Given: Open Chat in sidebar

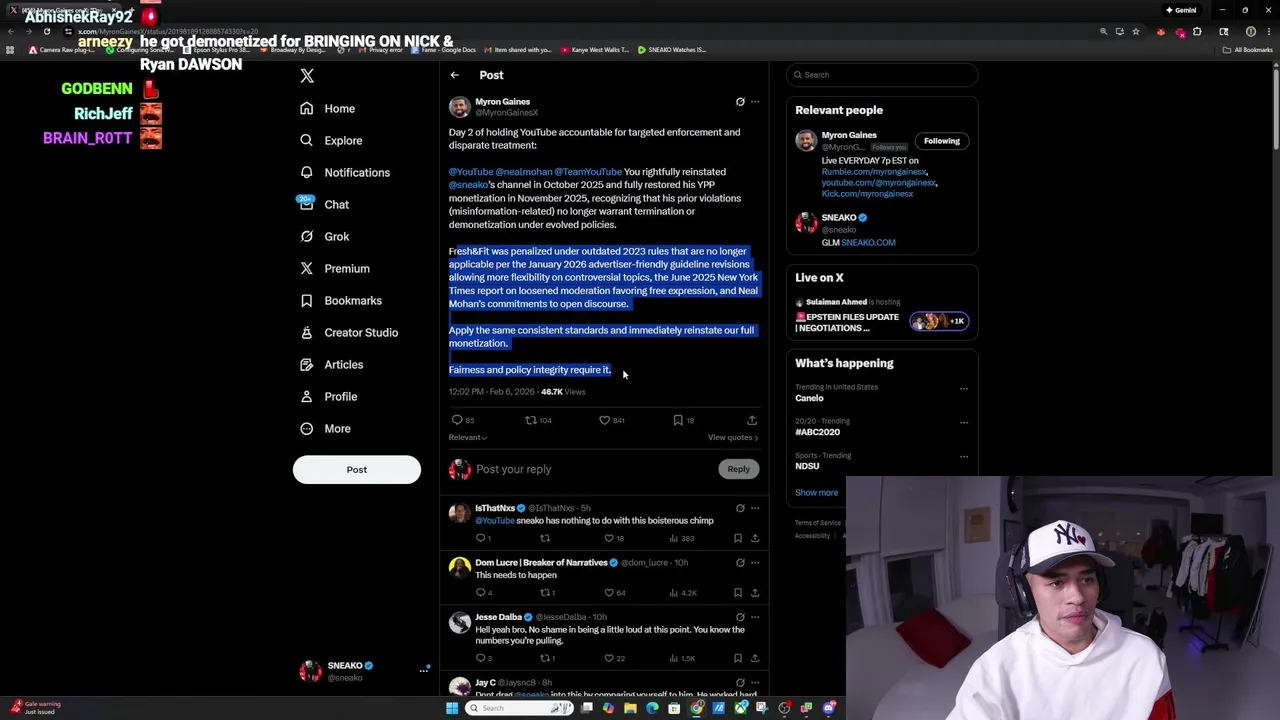Looking at the screenshot, I should [x=323, y=205].
